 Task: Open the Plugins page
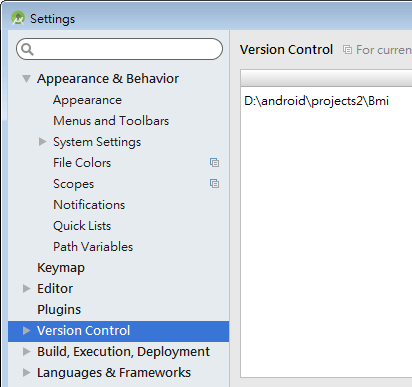coord(59,310)
